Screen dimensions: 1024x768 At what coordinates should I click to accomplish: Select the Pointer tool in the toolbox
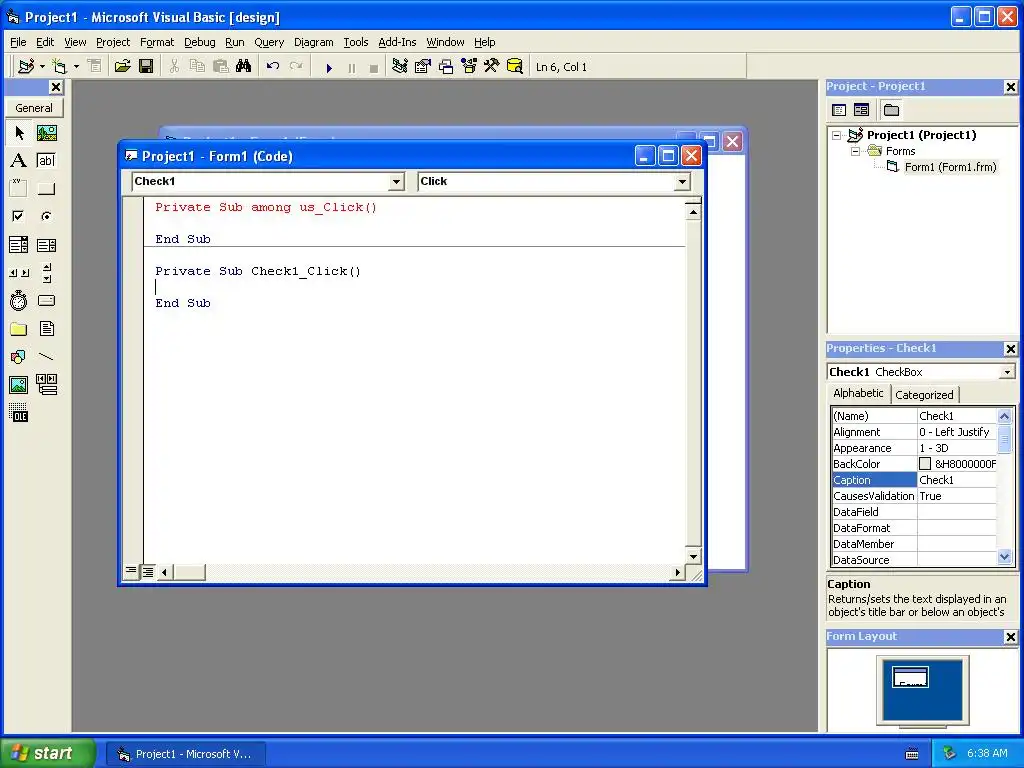pyautogui.click(x=19, y=133)
